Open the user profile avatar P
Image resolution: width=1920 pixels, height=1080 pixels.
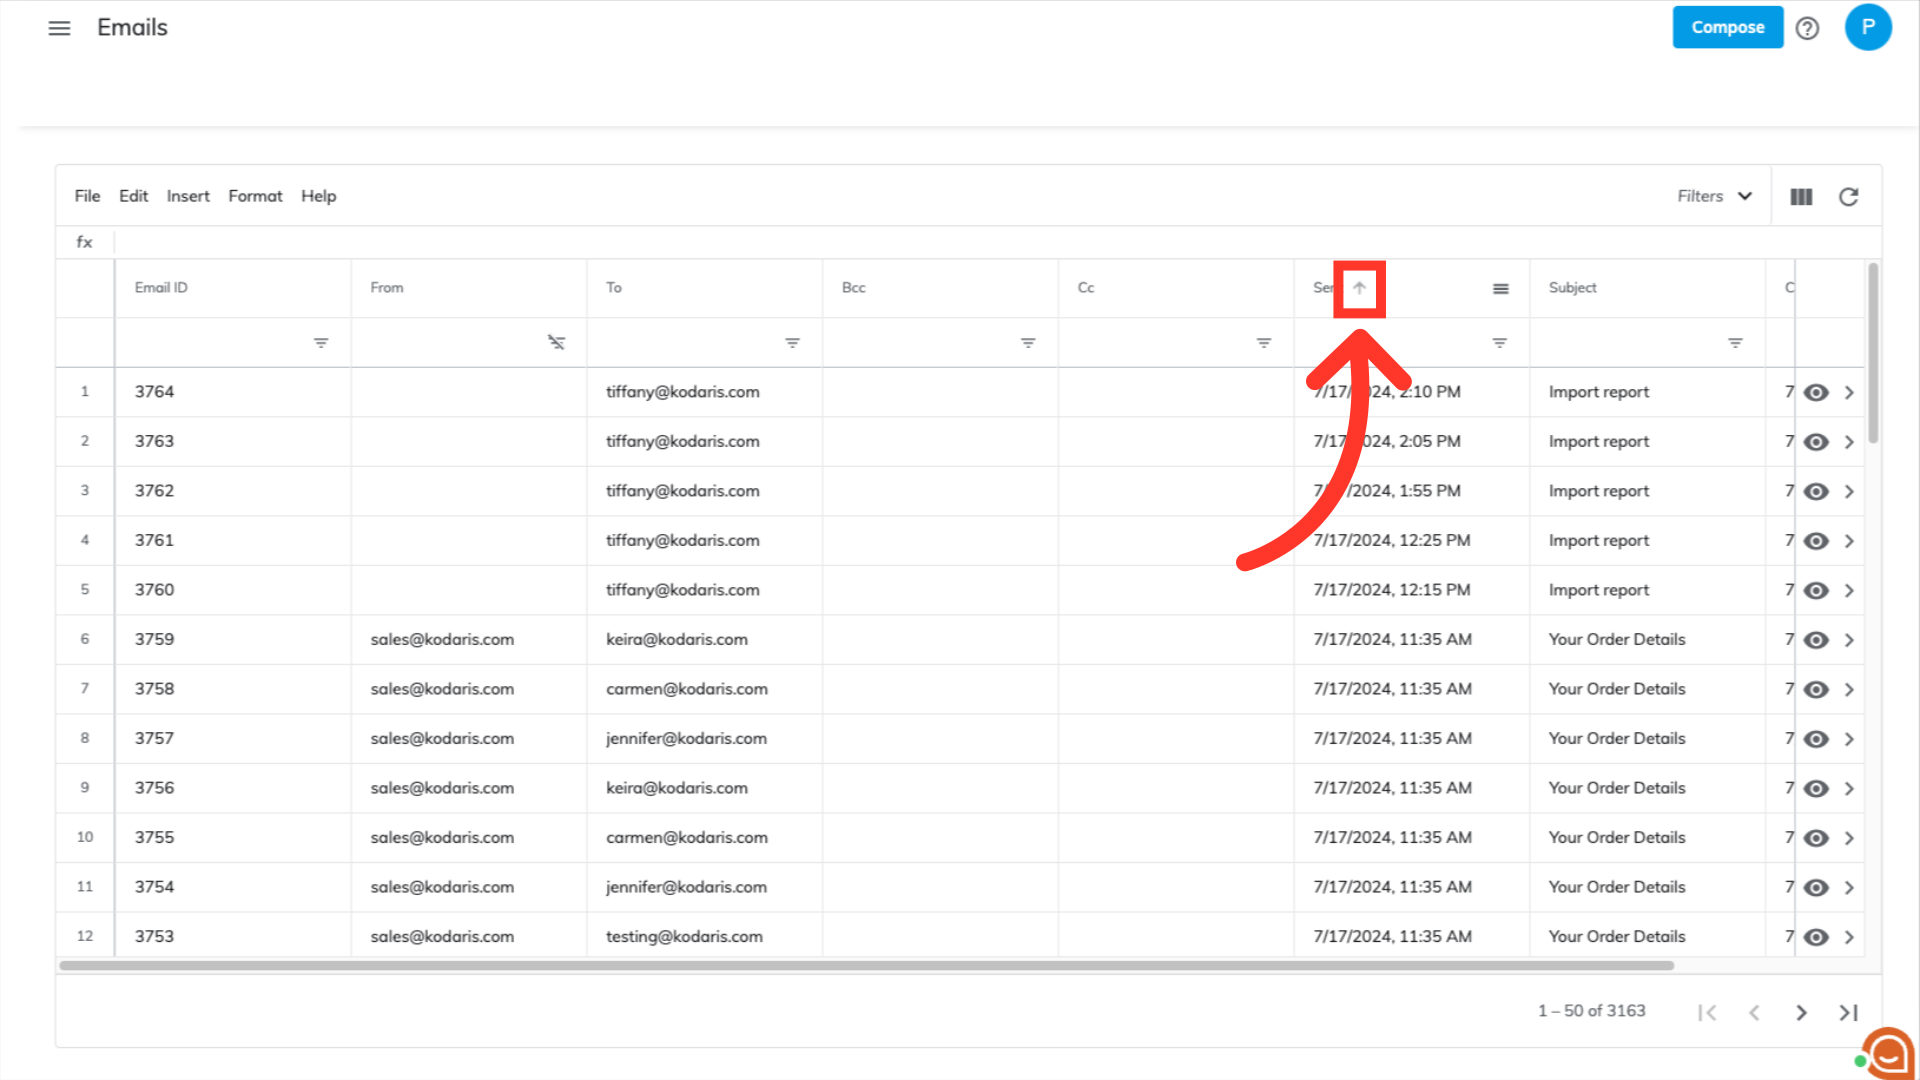click(x=1867, y=27)
